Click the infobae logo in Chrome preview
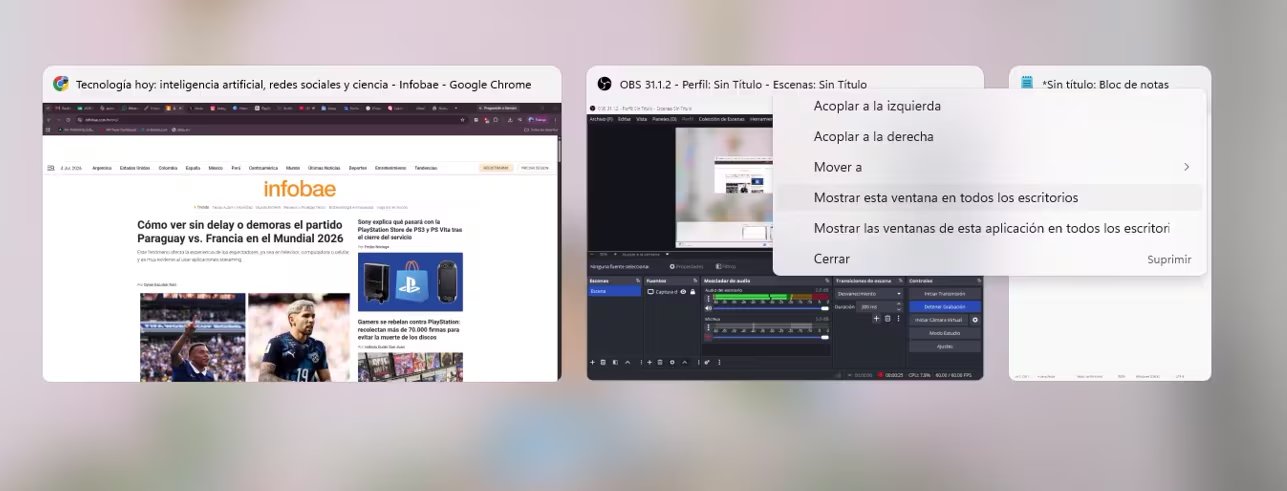1287x491 pixels. click(300, 188)
